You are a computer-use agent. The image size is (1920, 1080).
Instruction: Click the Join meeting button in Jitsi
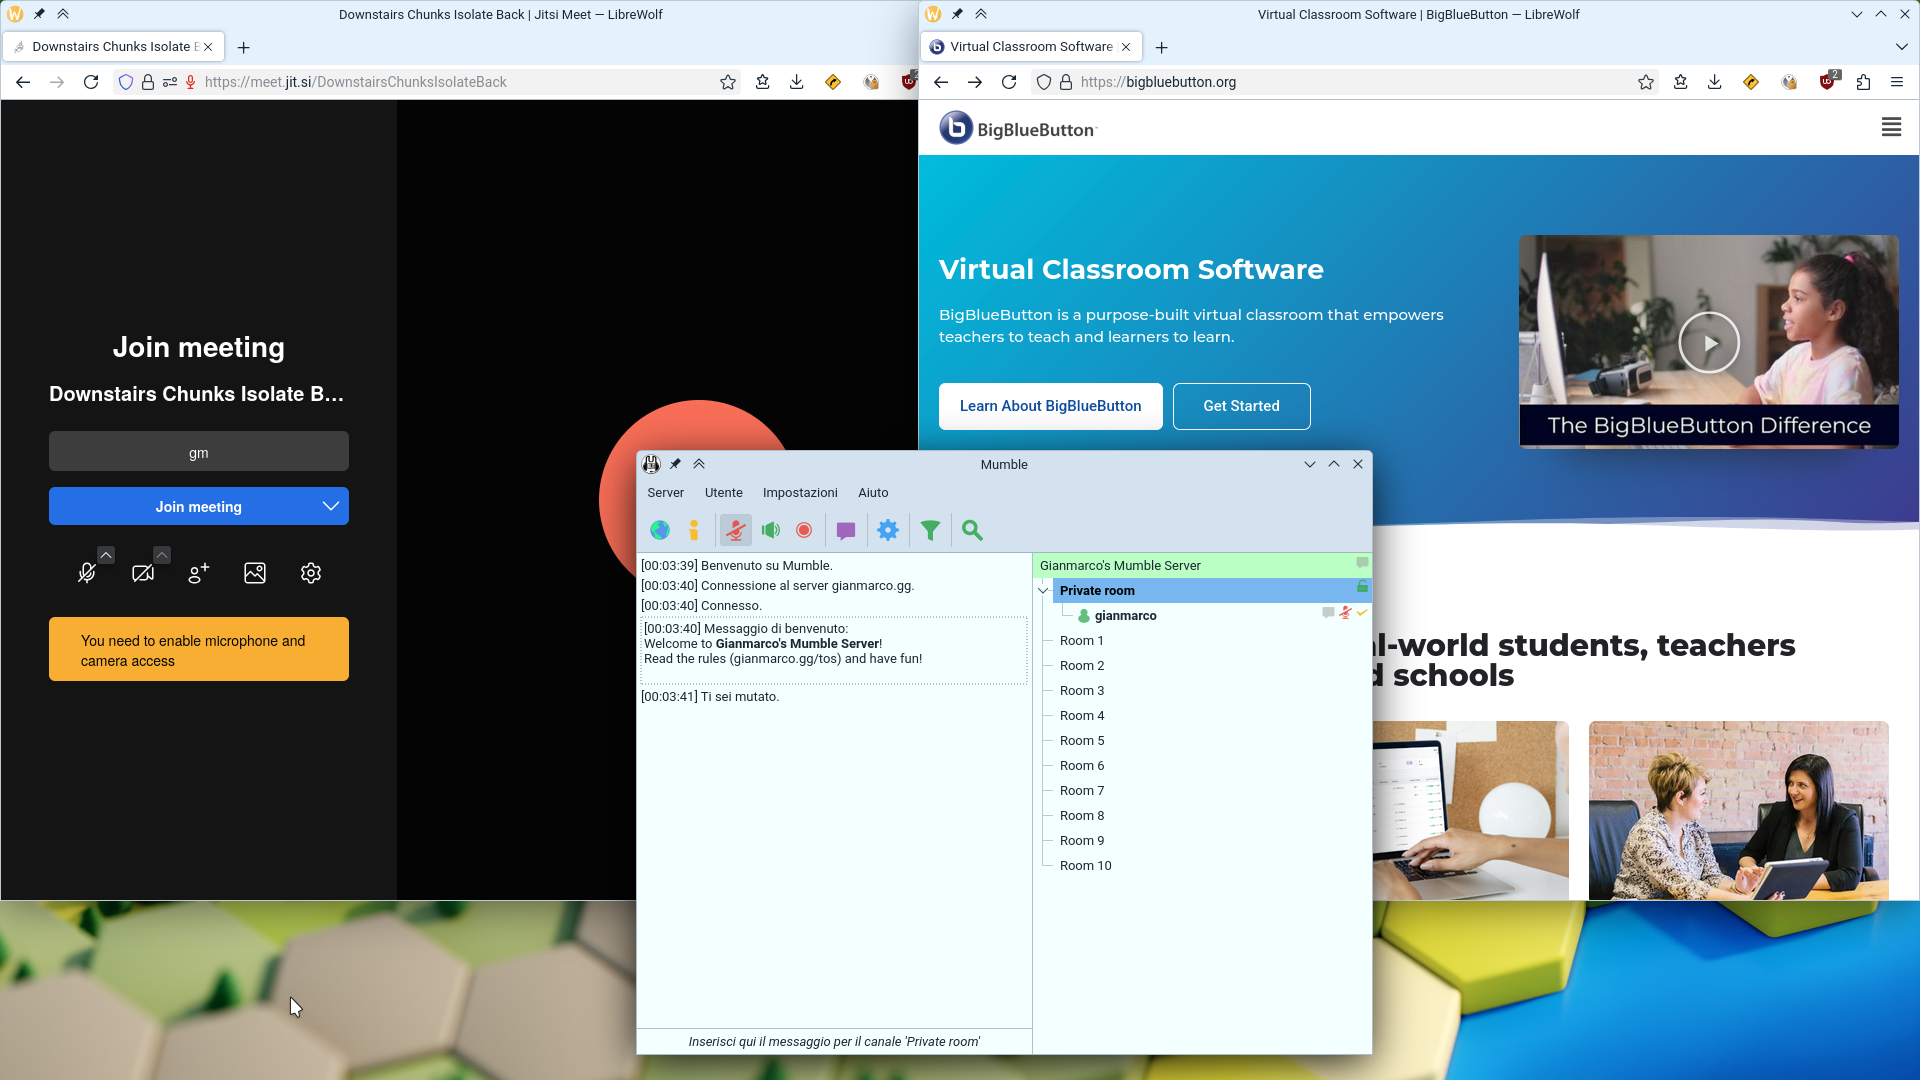198,507
